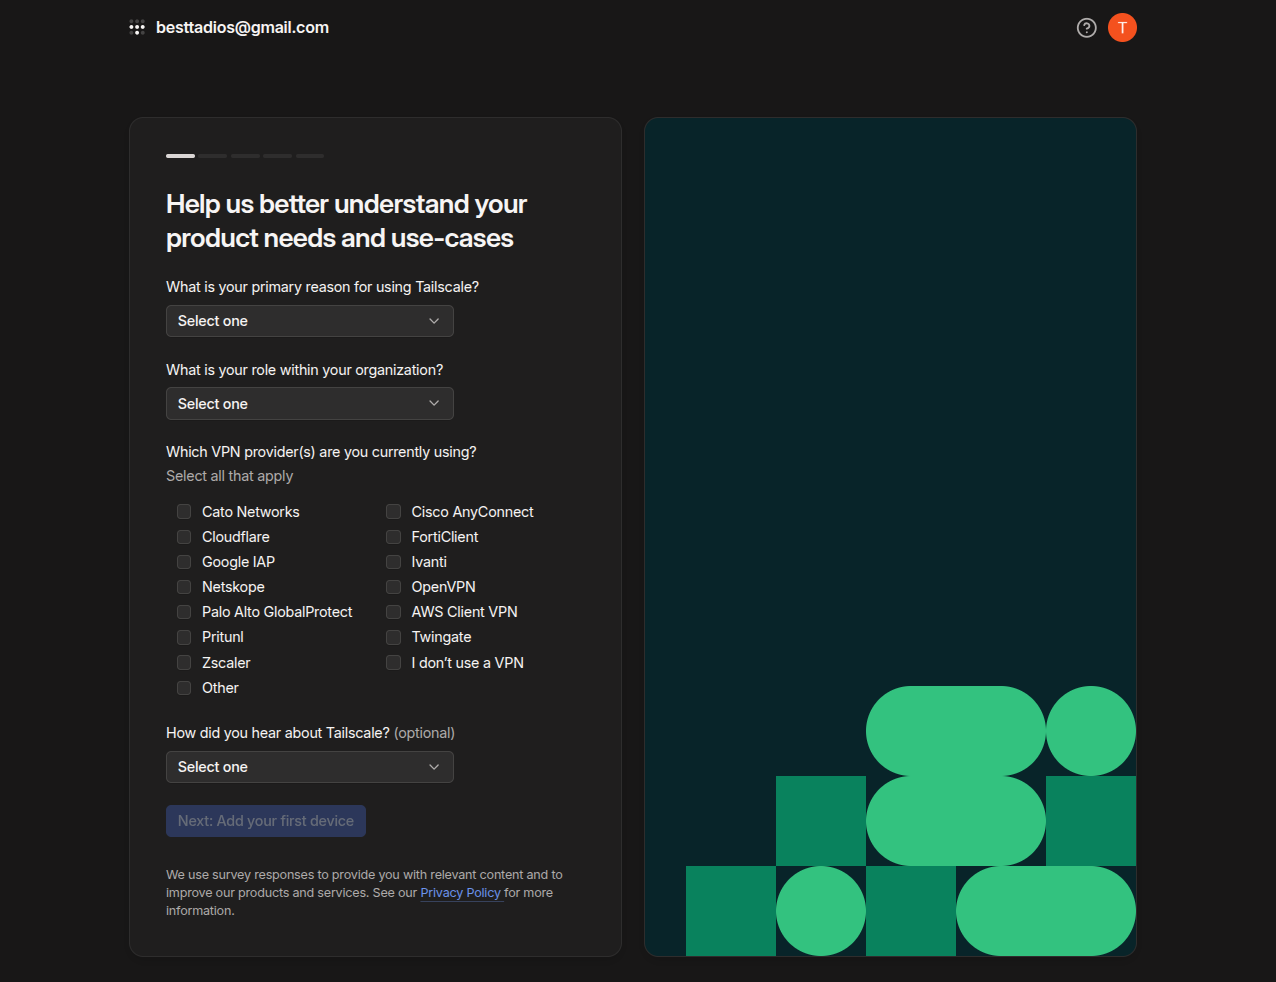Image resolution: width=1276 pixels, height=982 pixels.
Task: Click the besttadios@gmail.com account name
Action: (x=242, y=28)
